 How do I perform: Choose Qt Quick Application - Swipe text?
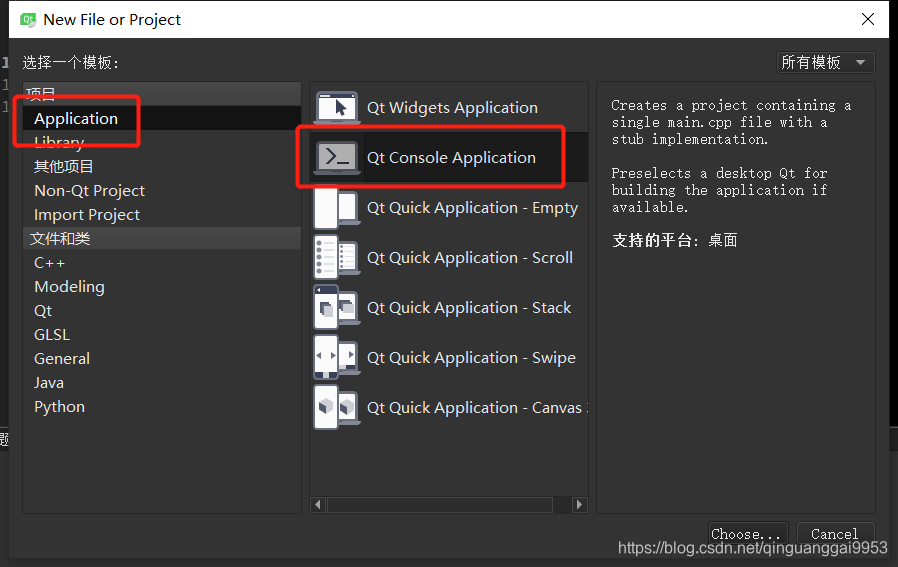click(x=471, y=357)
